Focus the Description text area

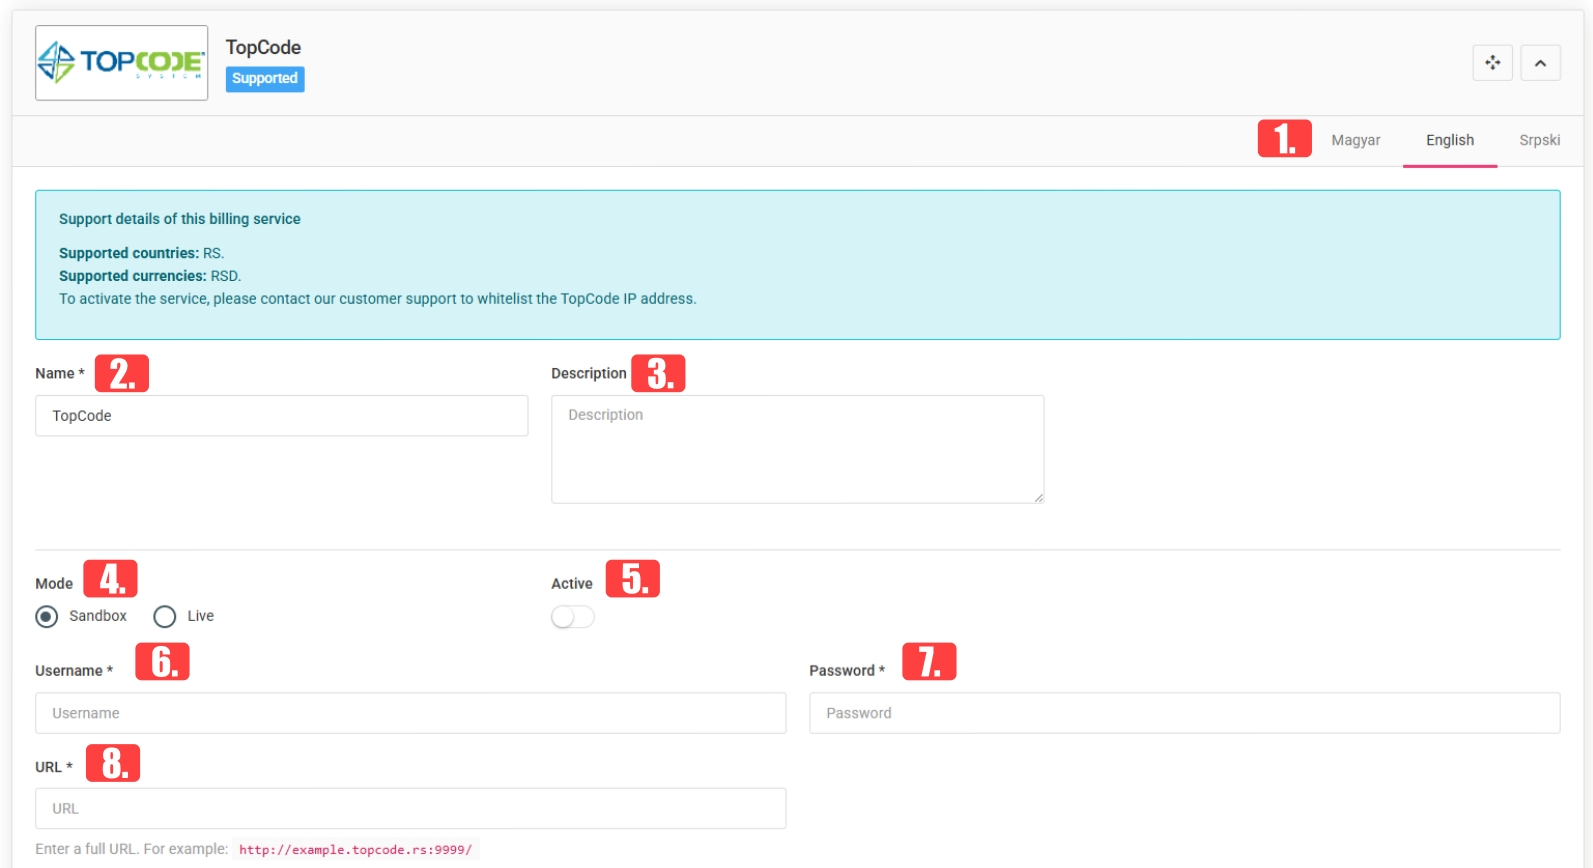(797, 449)
